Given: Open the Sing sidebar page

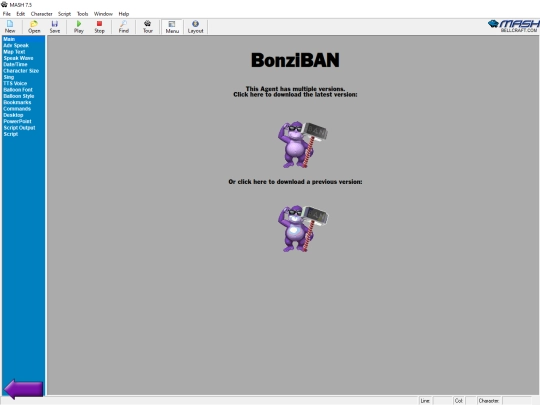Looking at the screenshot, I should tap(9, 77).
